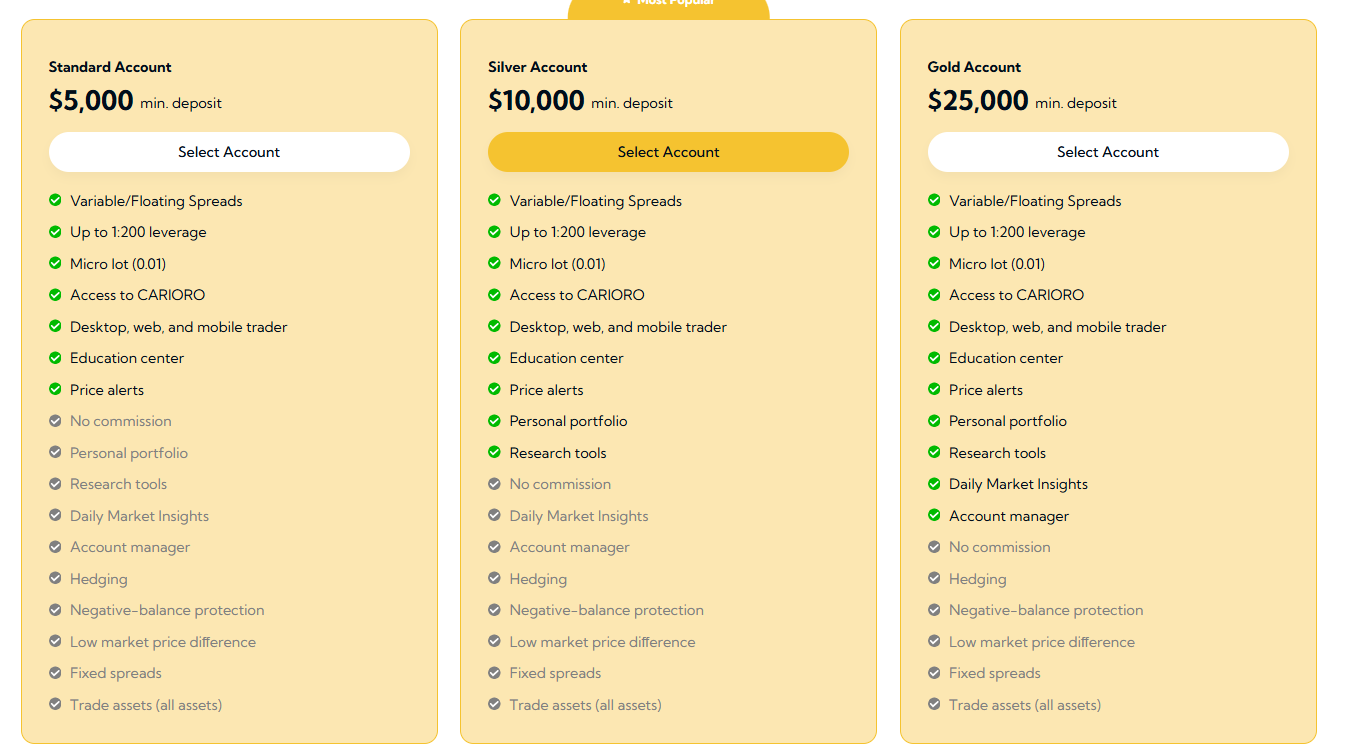Click the $25,000 min. deposit price
The image size is (1346, 754).
[x=978, y=101]
